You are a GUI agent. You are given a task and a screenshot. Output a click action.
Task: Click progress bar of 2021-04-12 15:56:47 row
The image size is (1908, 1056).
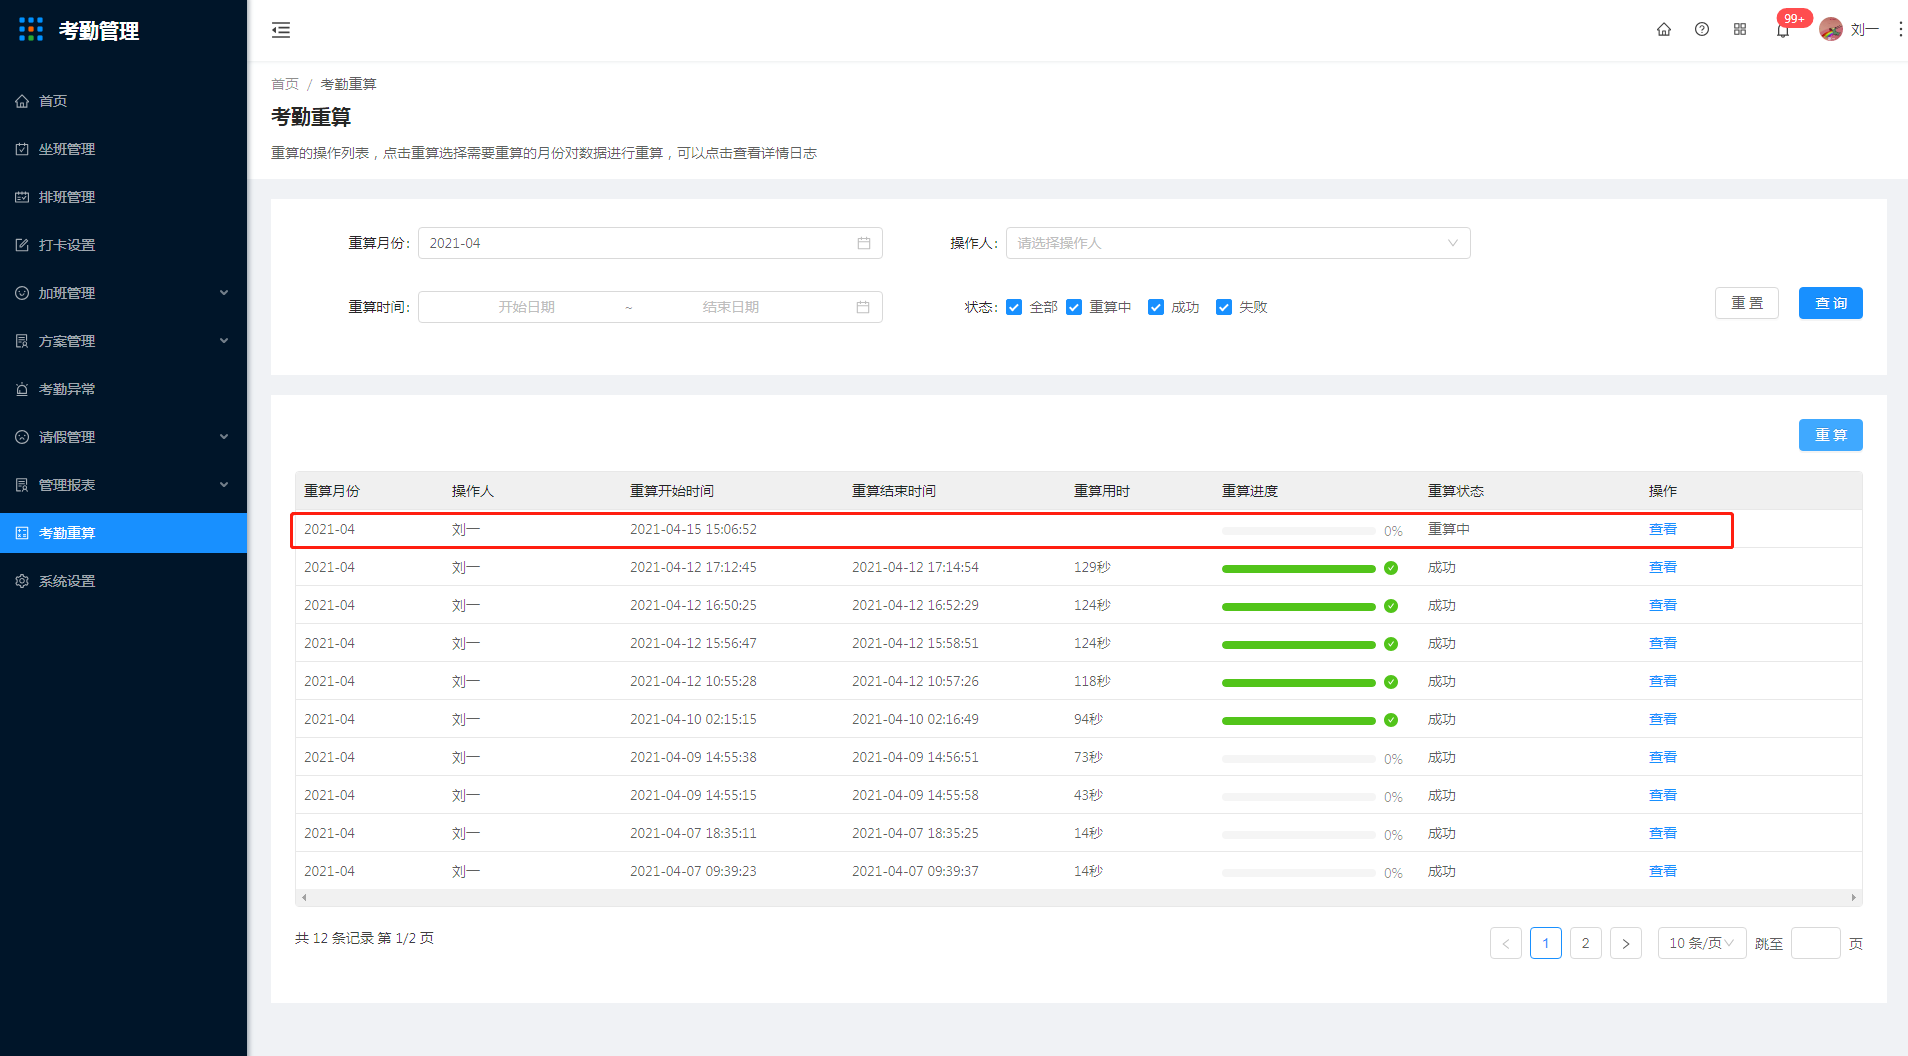click(1299, 644)
